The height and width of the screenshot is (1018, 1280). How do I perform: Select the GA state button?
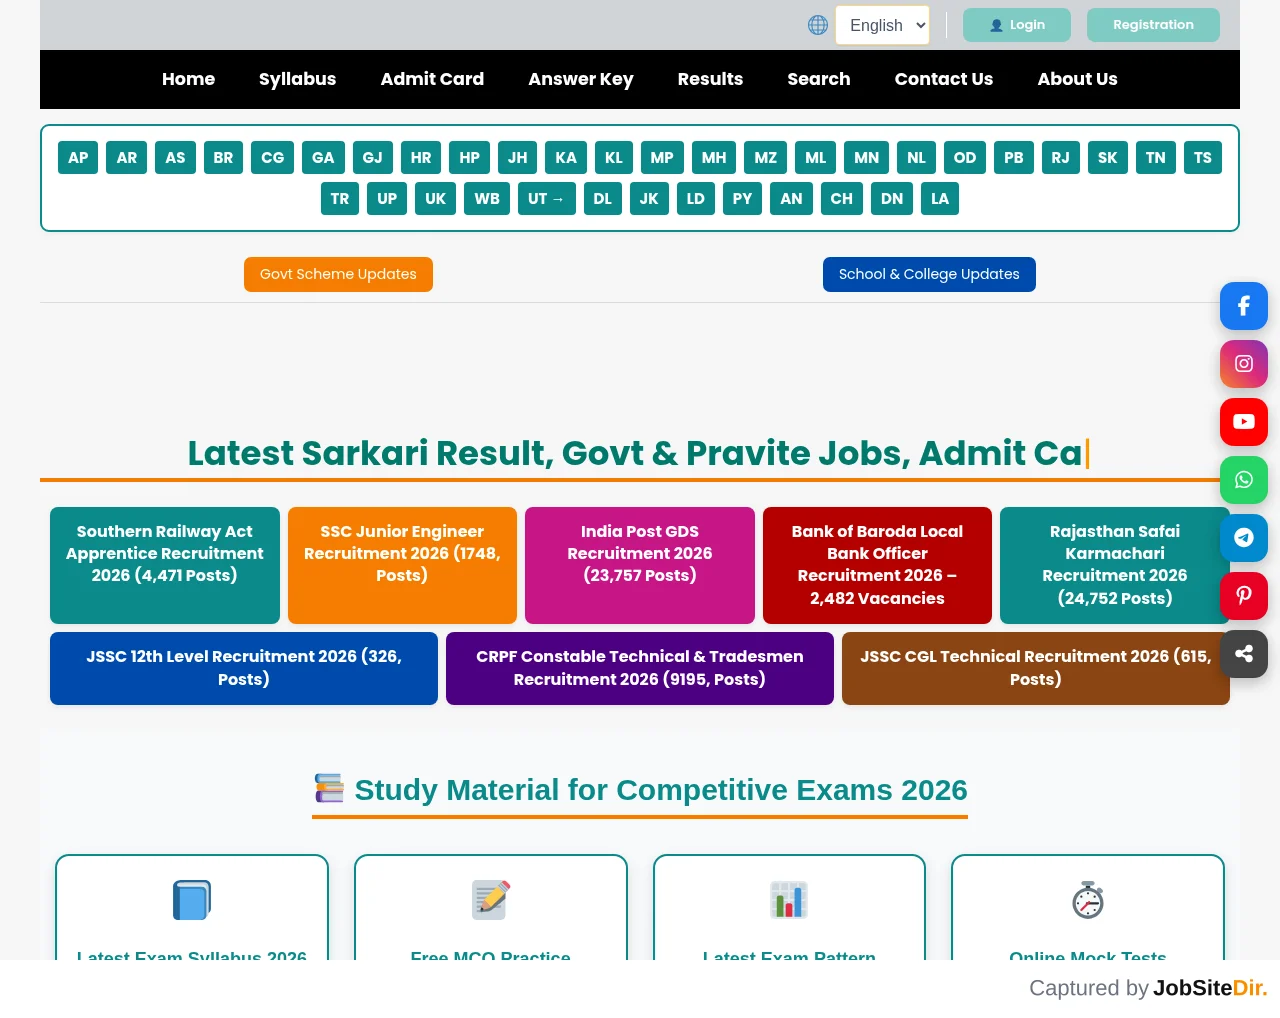(x=323, y=157)
